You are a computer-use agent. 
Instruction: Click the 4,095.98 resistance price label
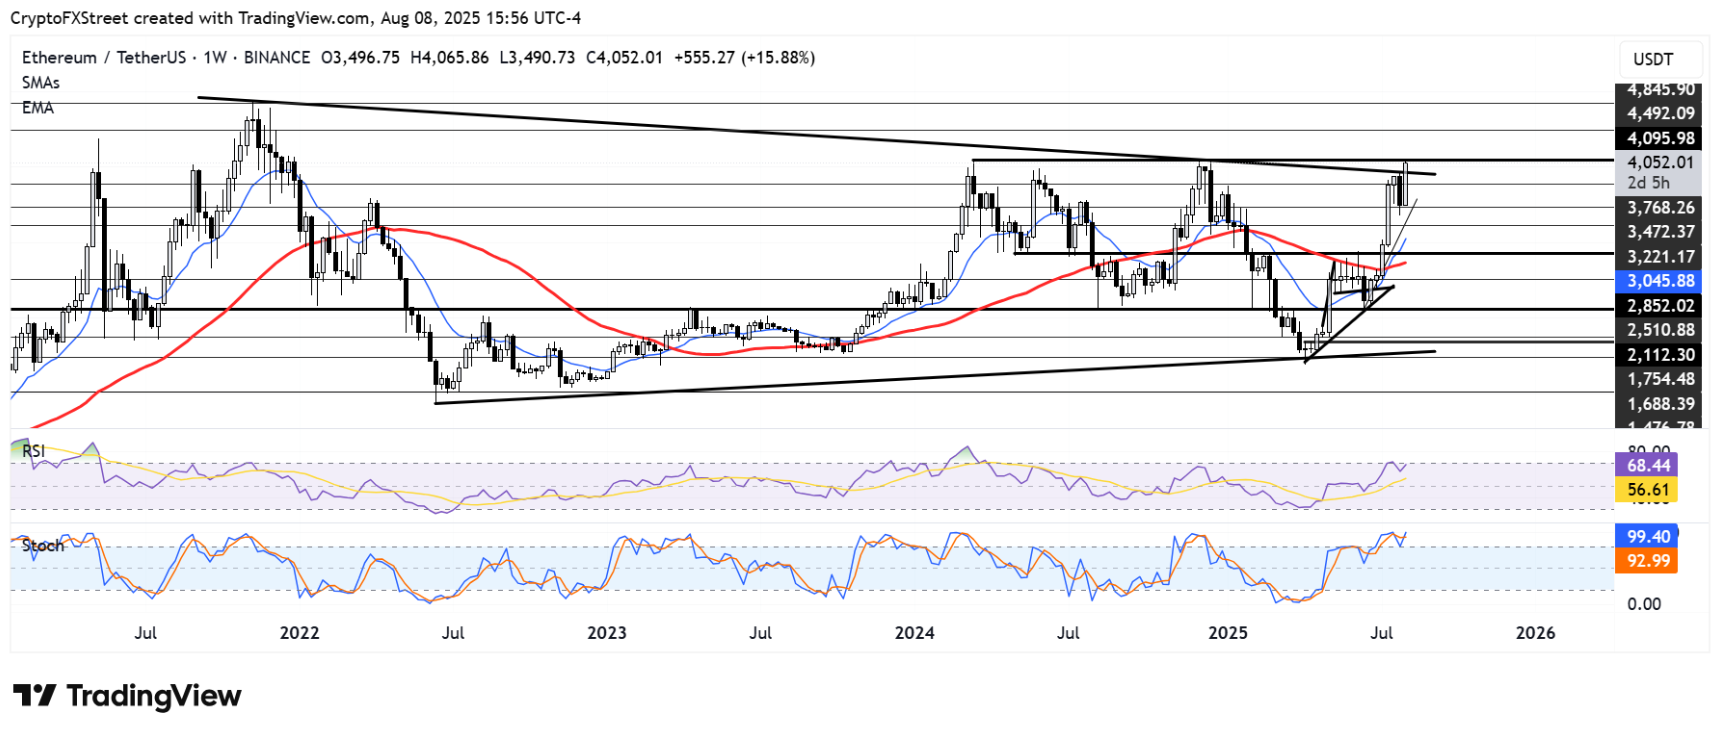coord(1660,139)
